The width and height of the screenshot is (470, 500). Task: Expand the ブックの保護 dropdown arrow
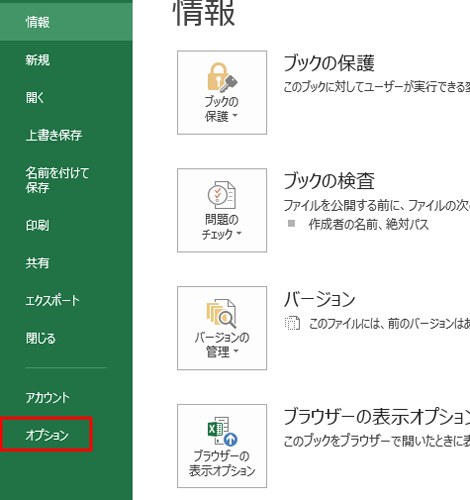point(235,116)
